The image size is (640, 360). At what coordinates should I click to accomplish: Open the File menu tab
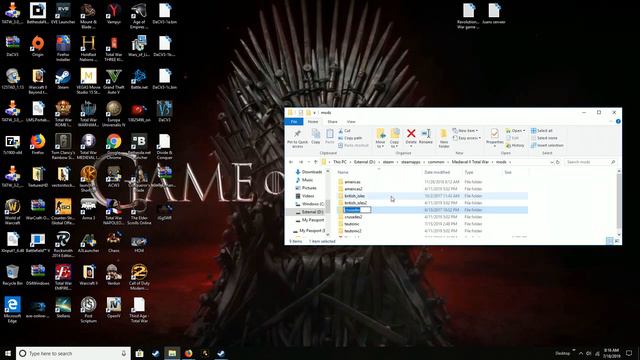coord(294,122)
